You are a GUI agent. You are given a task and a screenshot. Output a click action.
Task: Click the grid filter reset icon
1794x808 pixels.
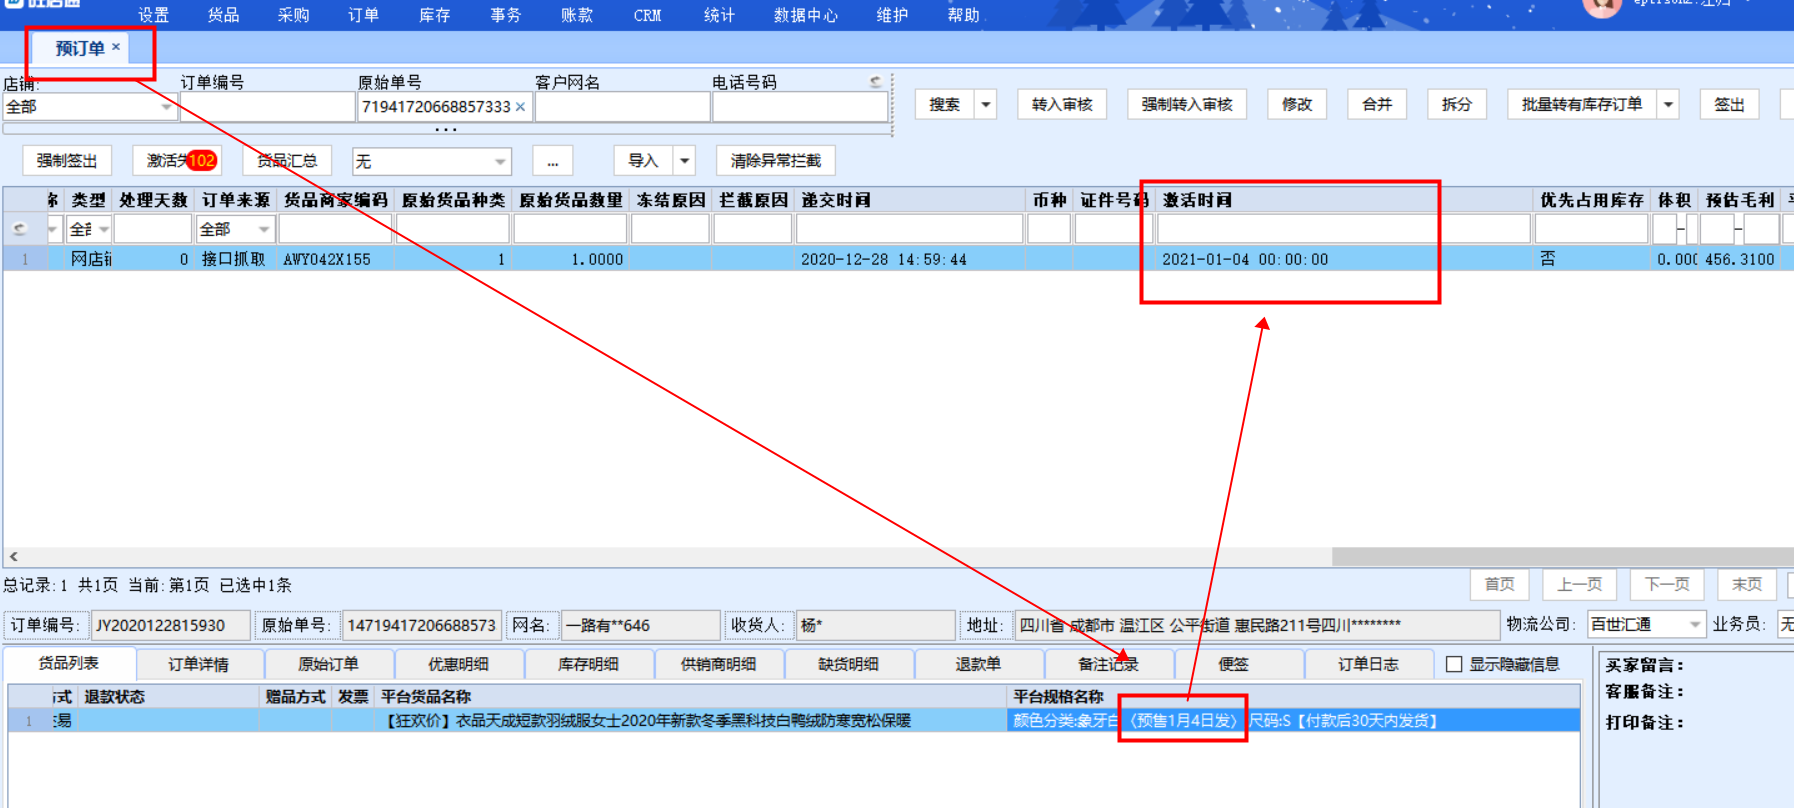click(19, 229)
